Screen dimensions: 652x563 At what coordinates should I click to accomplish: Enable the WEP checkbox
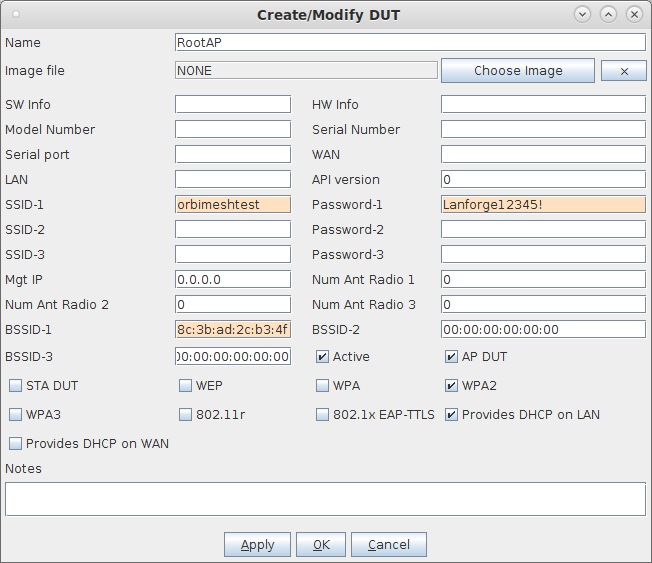pyautogui.click(x=186, y=386)
